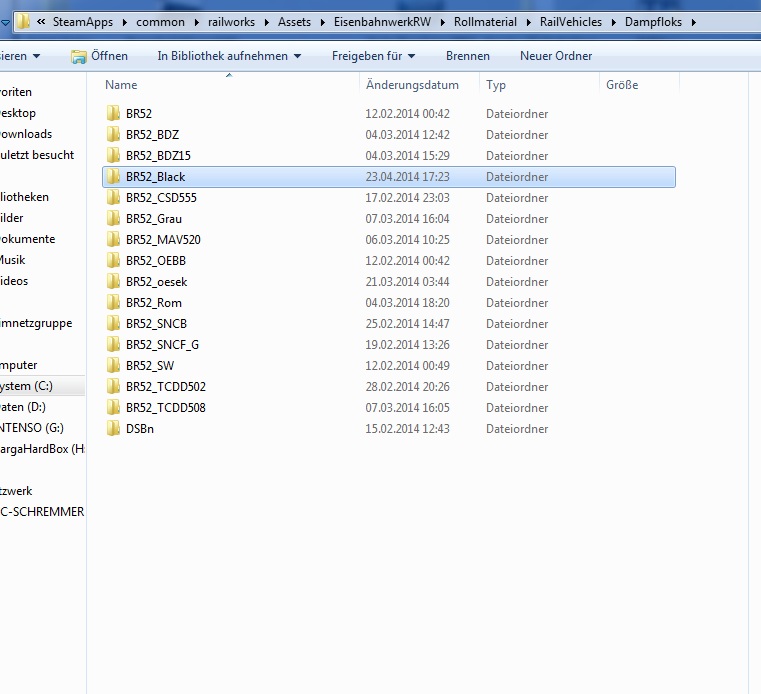The width and height of the screenshot is (761, 694).
Task: Click the BR52_SNCB folder icon
Action: pos(113,323)
